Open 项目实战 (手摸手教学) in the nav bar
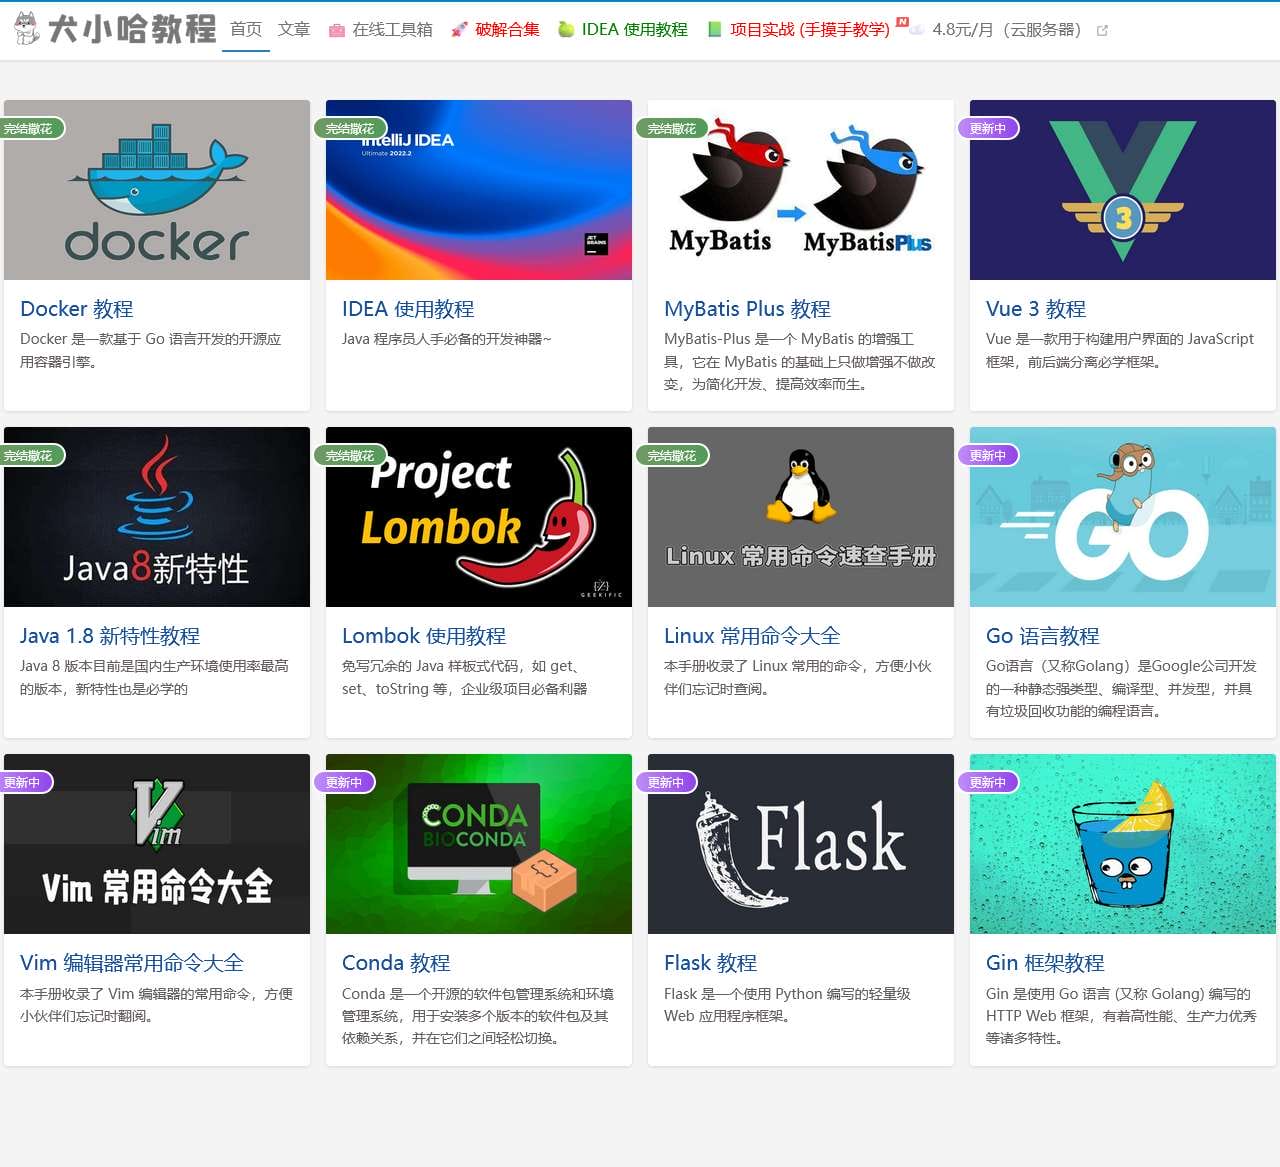 810,30
